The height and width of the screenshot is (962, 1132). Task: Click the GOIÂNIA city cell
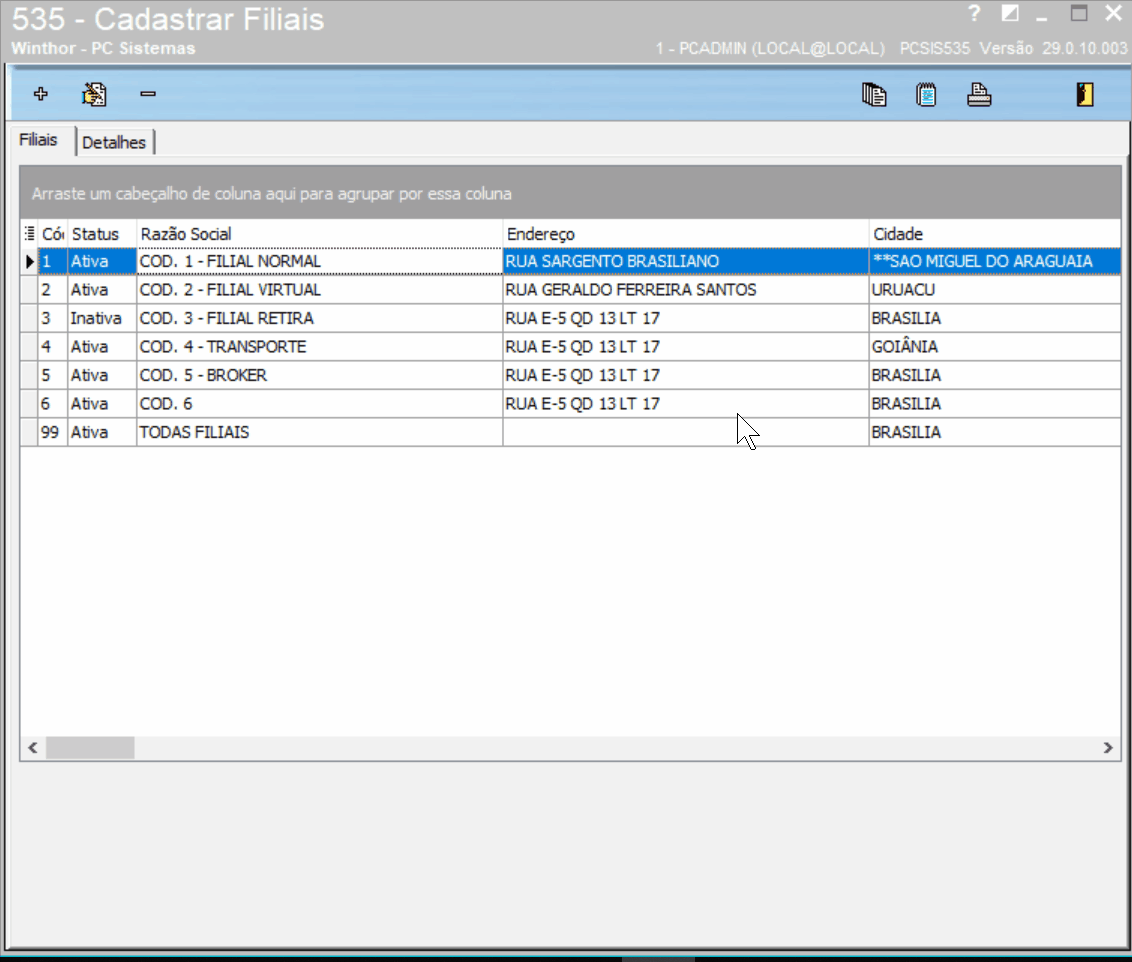[995, 346]
